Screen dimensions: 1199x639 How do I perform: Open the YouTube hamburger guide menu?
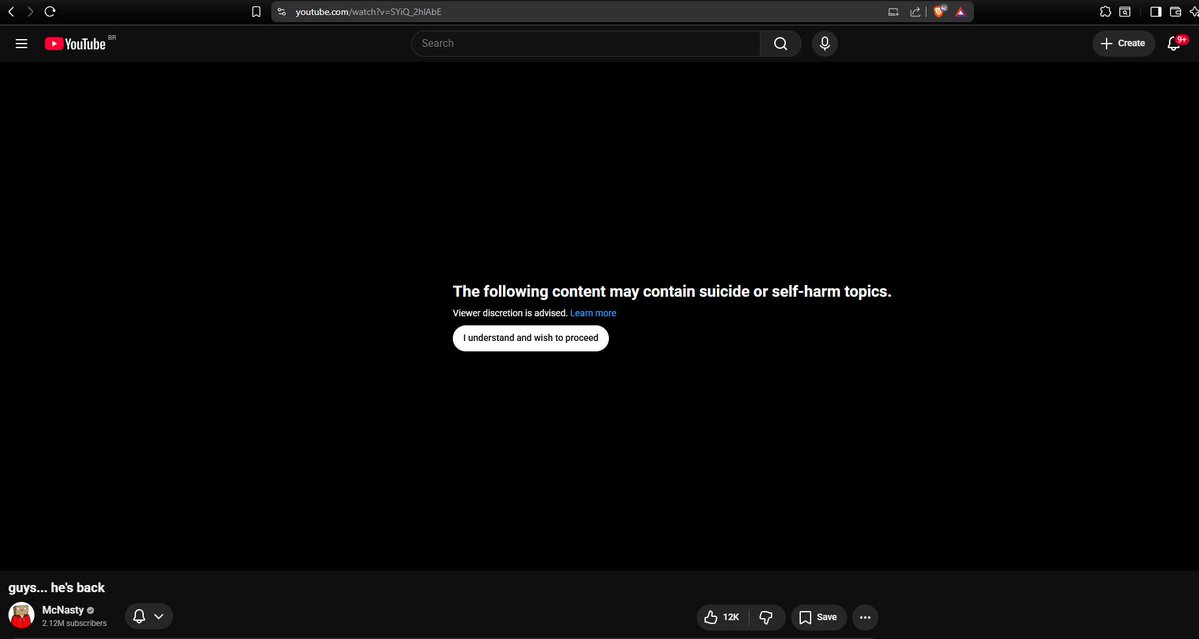click(21, 44)
